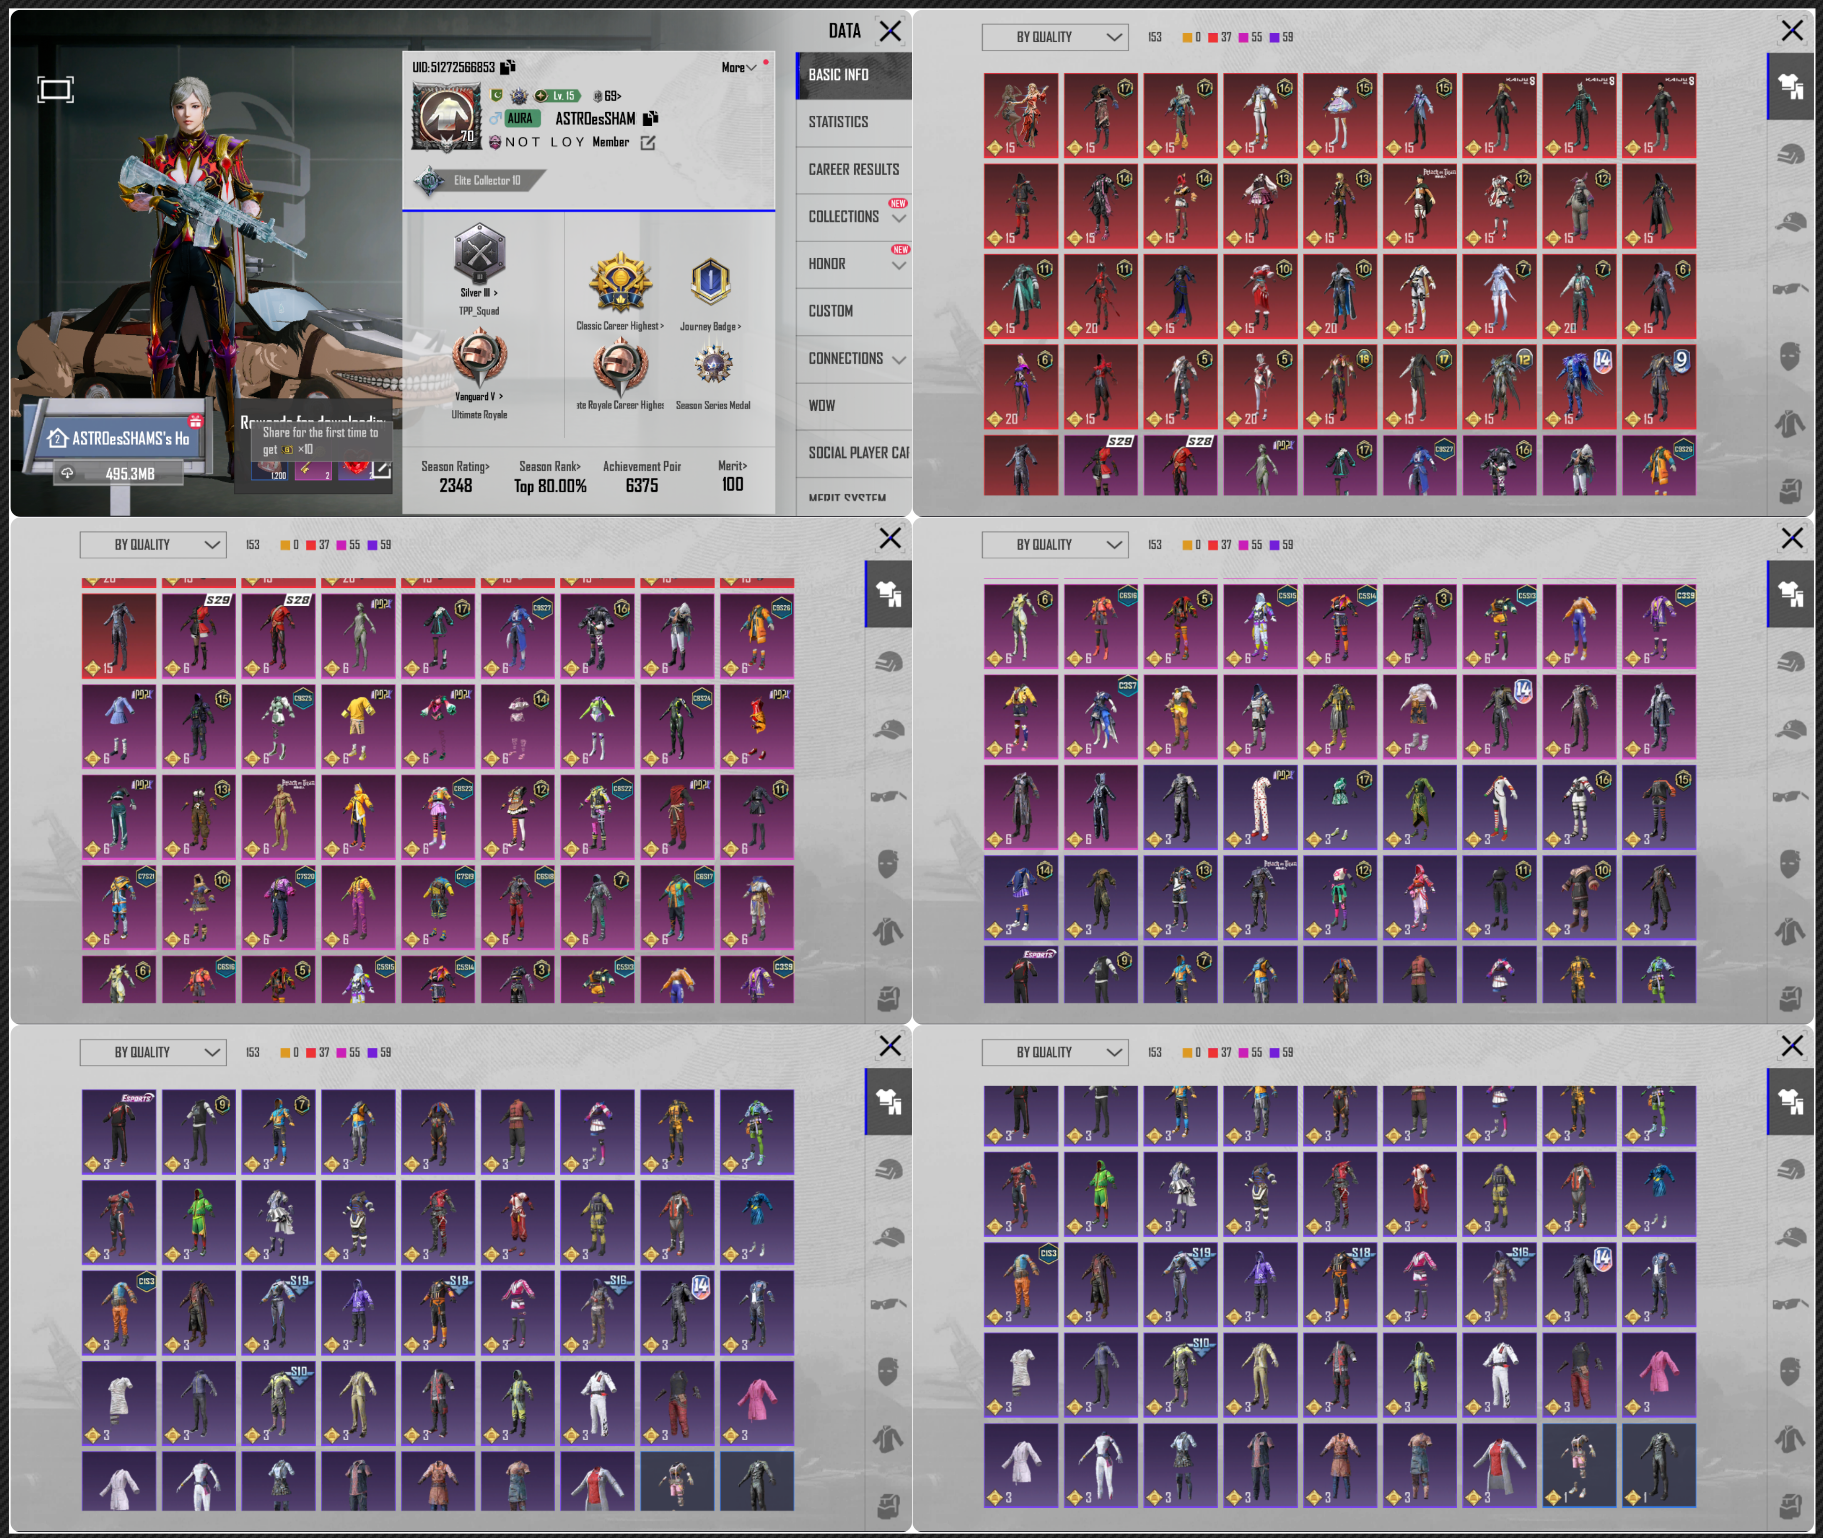
Task: Select helmet category icon in top-right panel sidebar
Action: click(x=1790, y=154)
